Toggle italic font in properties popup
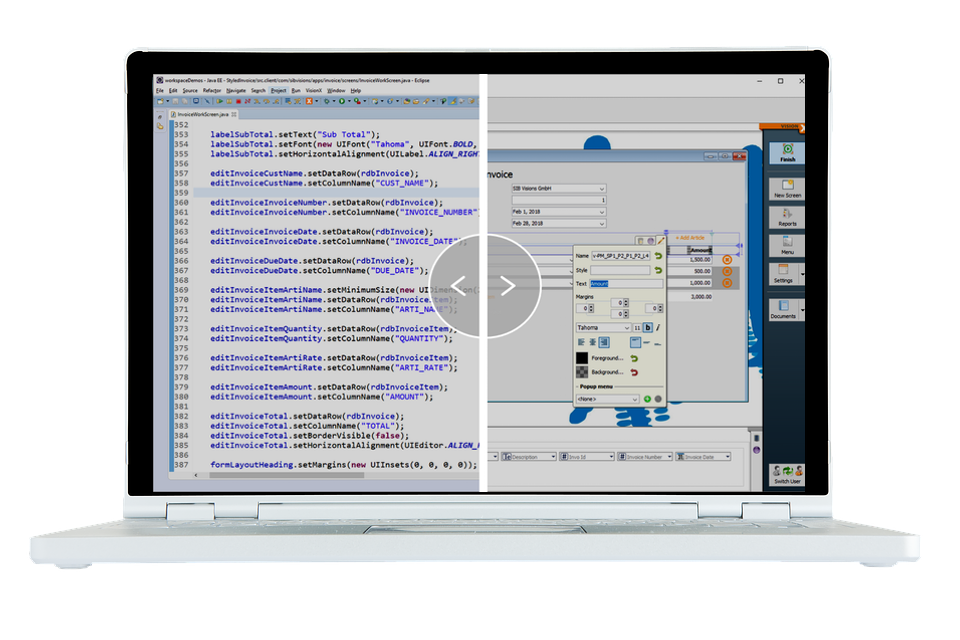The width and height of the screenshot is (960, 640). (x=658, y=328)
